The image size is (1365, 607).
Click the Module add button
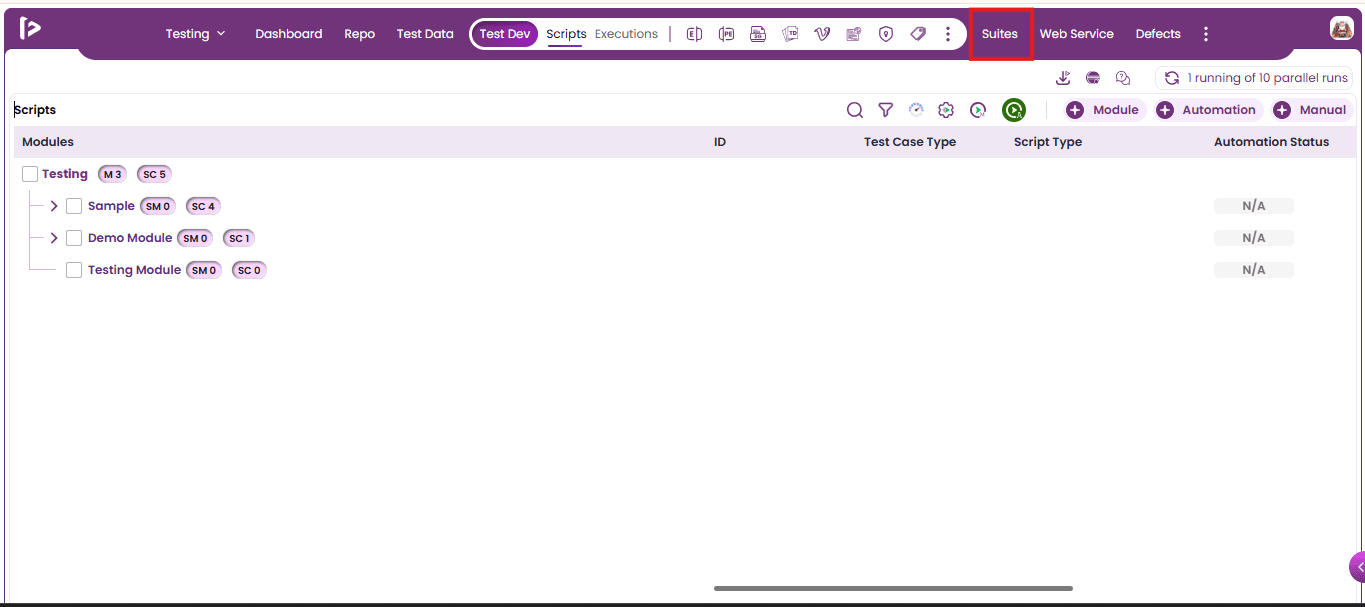pyautogui.click(x=1105, y=110)
